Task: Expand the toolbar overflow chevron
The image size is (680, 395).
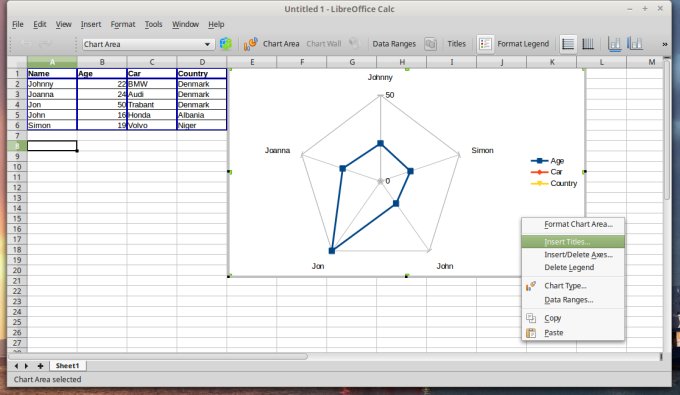Action: coord(664,44)
